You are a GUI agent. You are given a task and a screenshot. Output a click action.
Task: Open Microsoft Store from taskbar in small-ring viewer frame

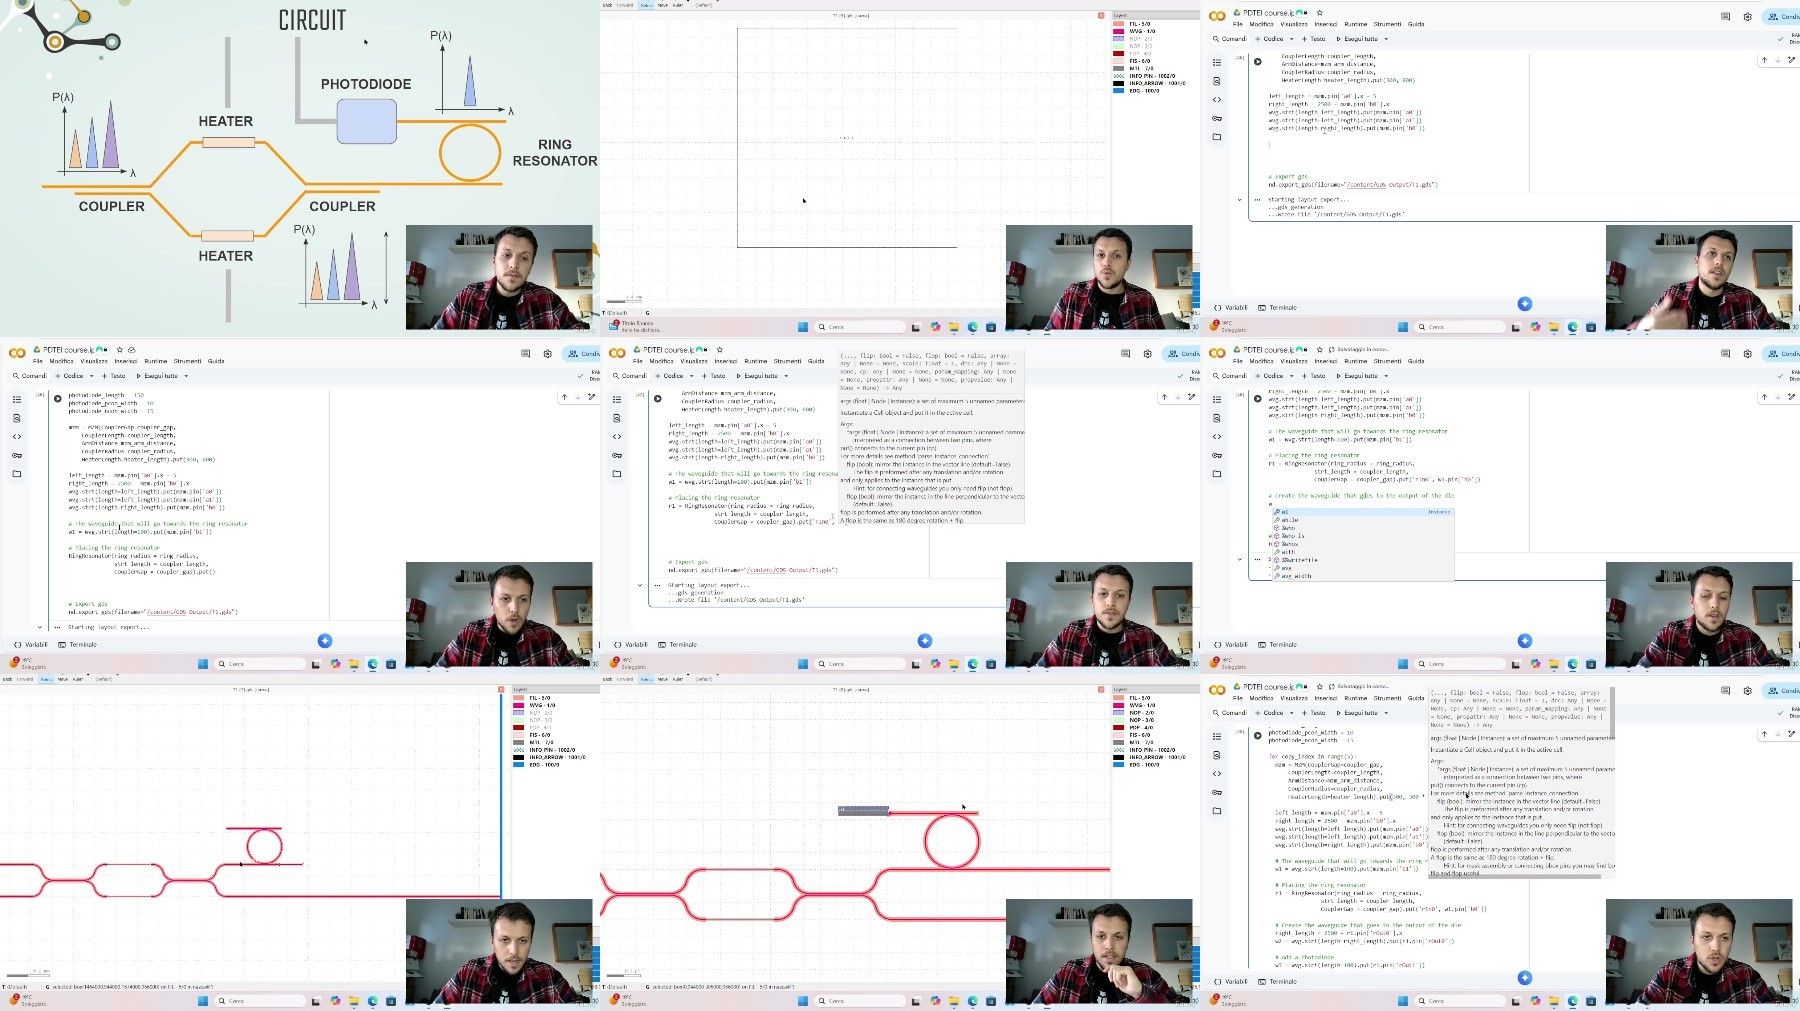click(391, 1000)
